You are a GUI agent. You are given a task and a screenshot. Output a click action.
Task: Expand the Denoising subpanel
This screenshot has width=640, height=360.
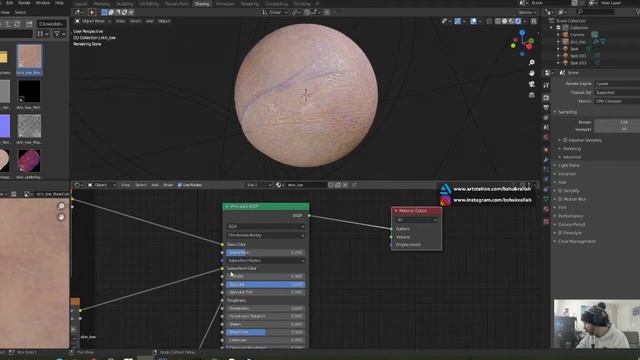[x=560, y=149]
